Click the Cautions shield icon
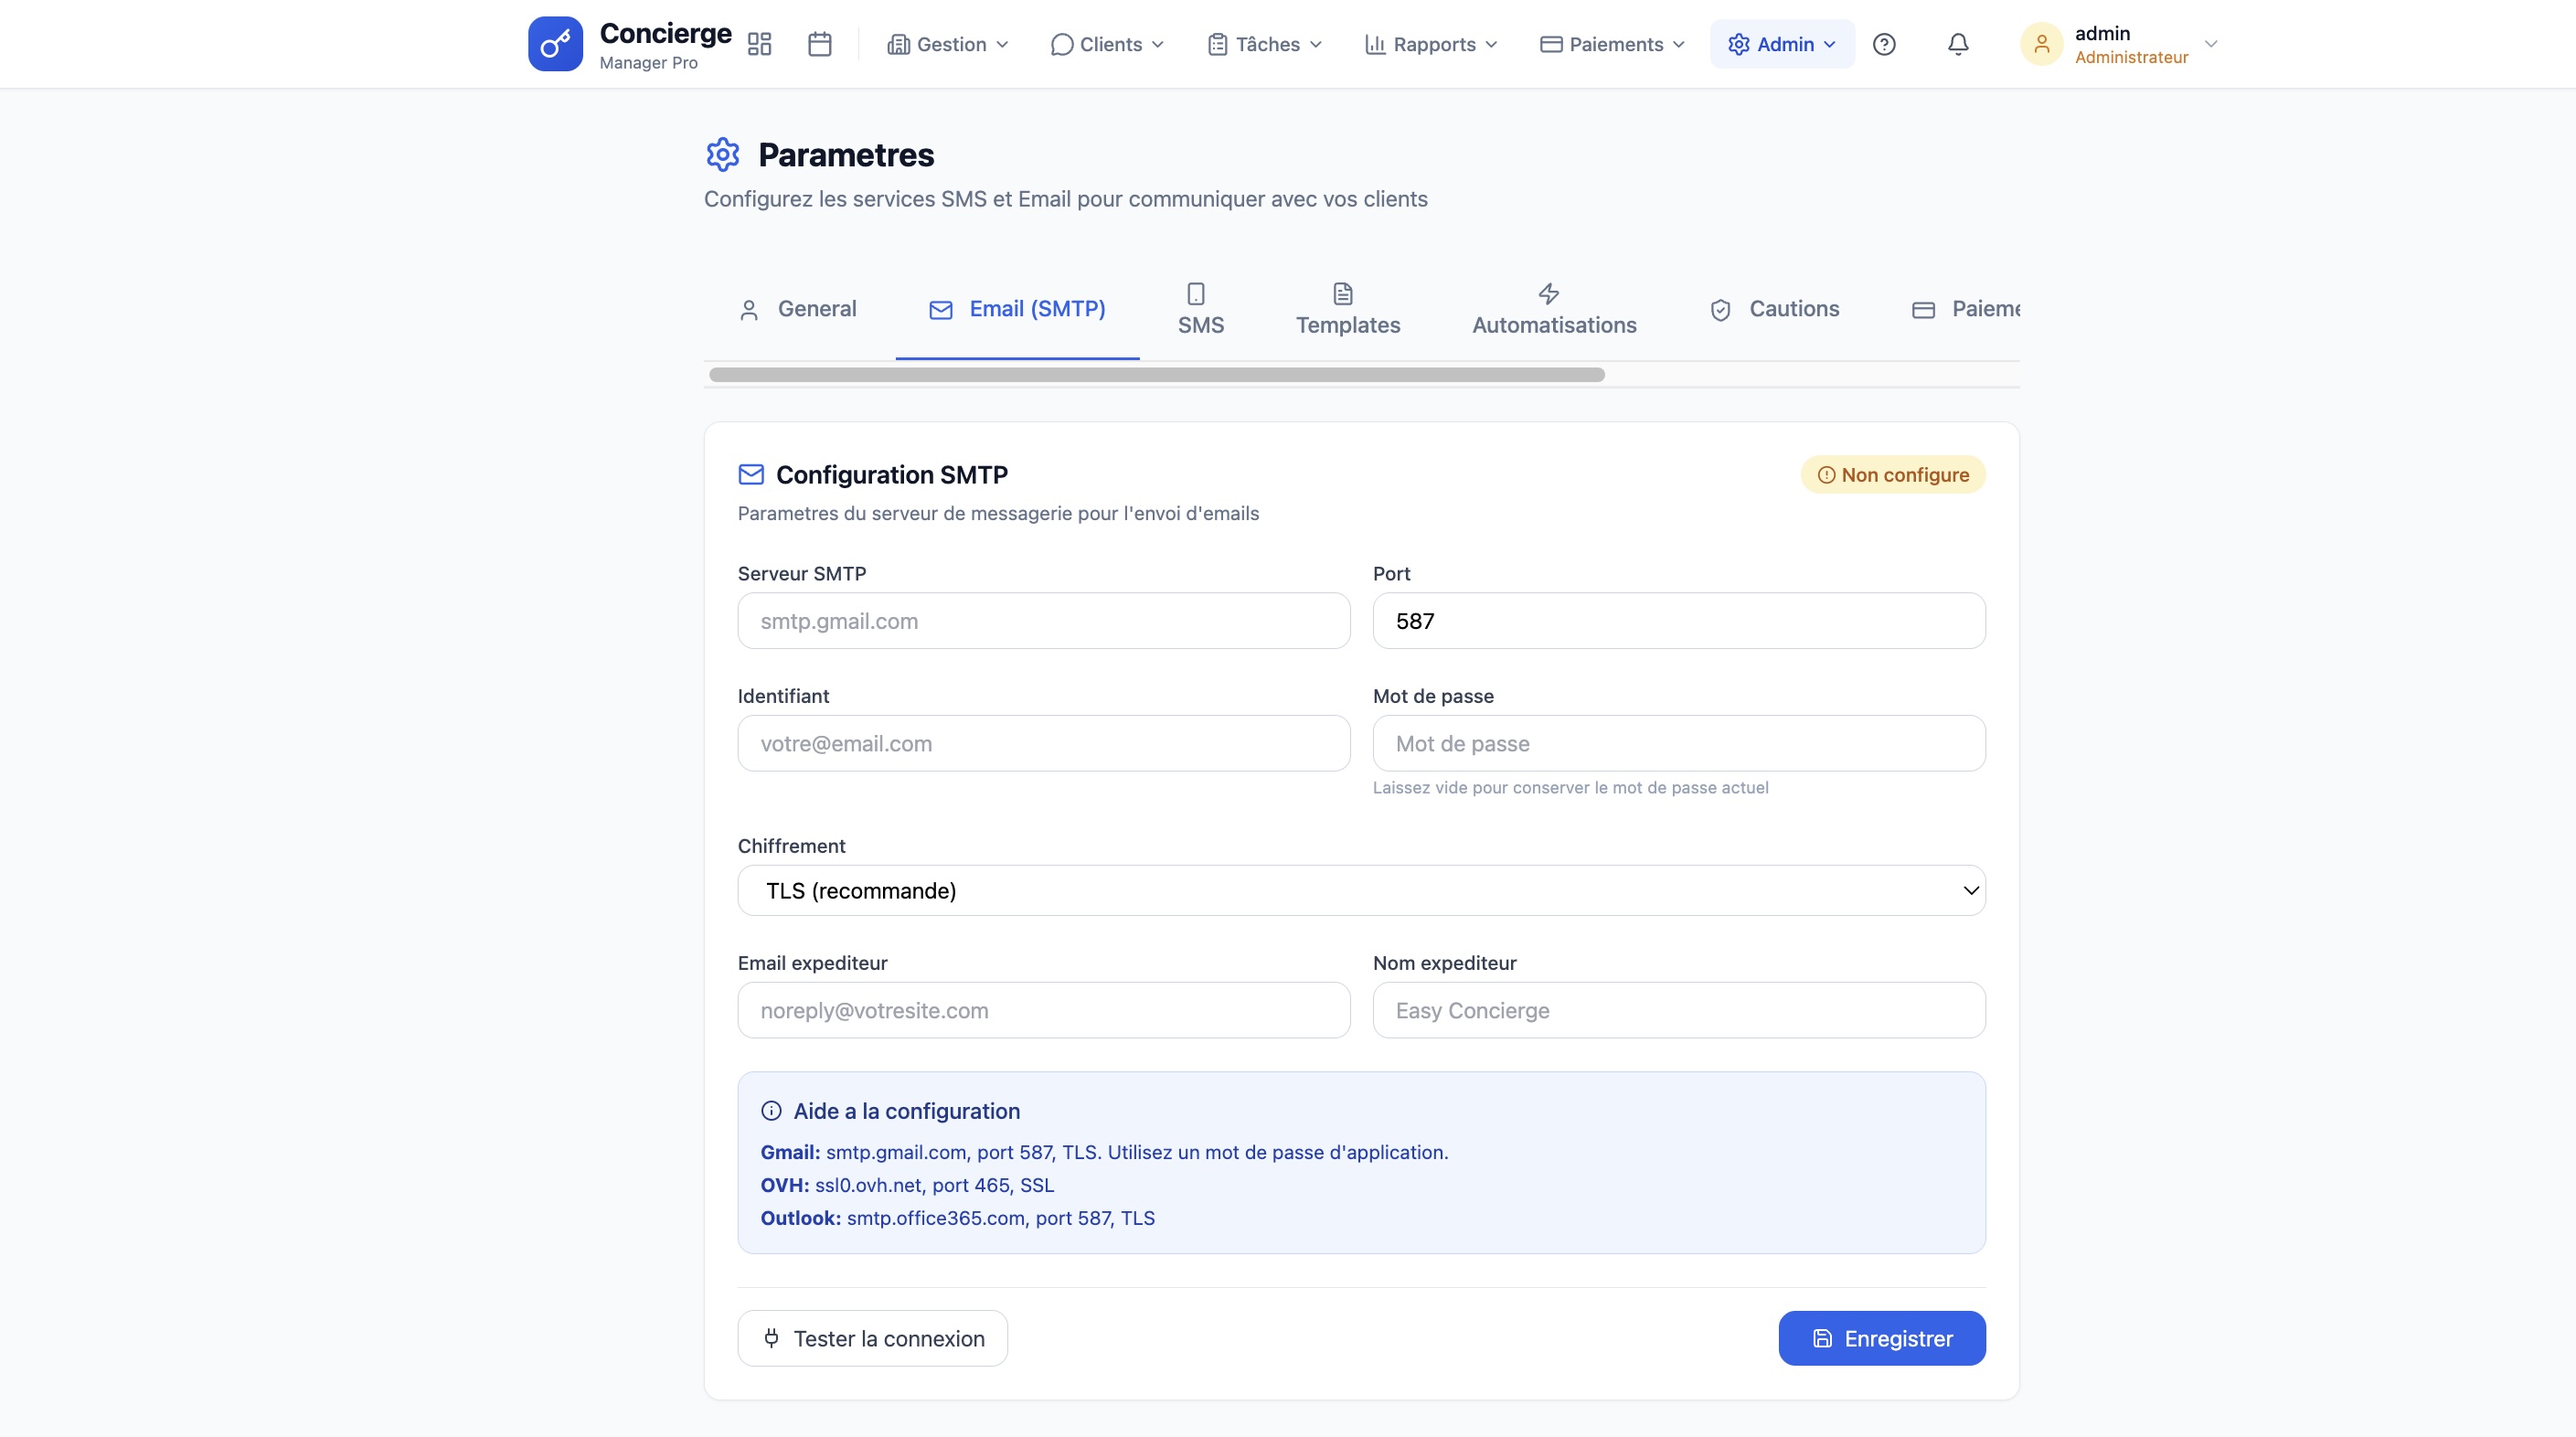 pos(1720,309)
